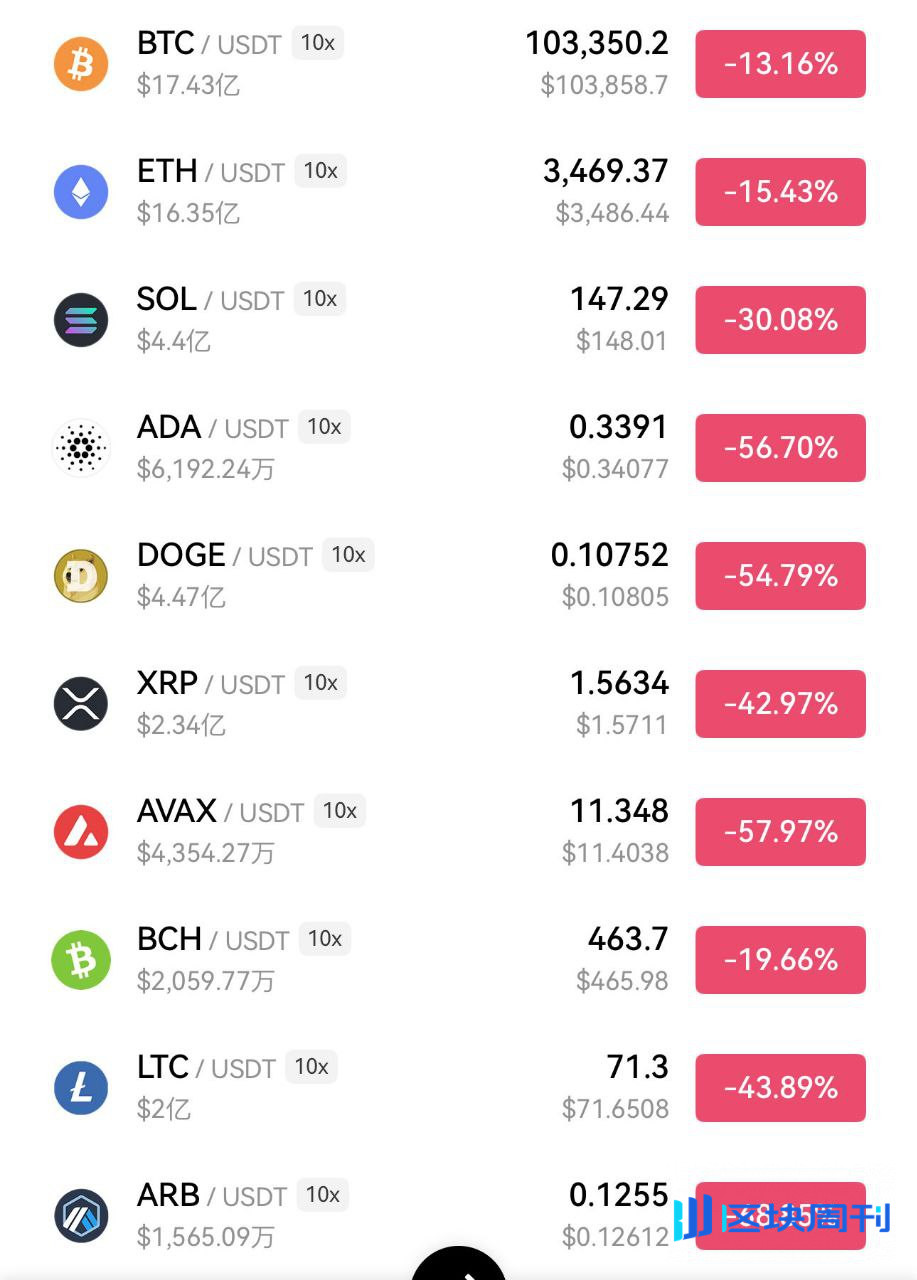The height and width of the screenshot is (1280, 917).
Task: Click the Bitcoin BTC coin icon
Action: pos(81,64)
